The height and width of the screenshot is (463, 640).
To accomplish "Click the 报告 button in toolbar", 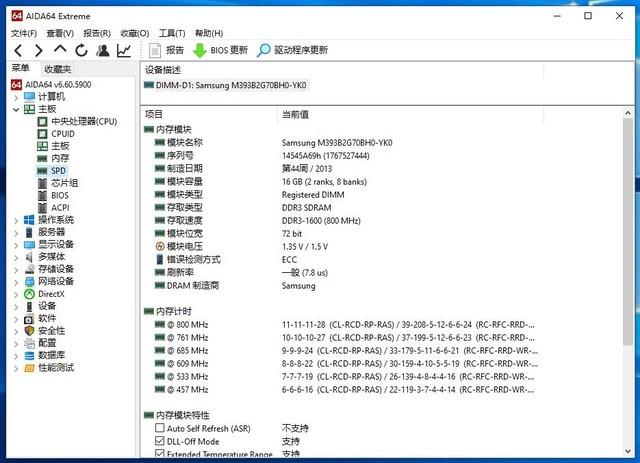I will tap(166, 50).
